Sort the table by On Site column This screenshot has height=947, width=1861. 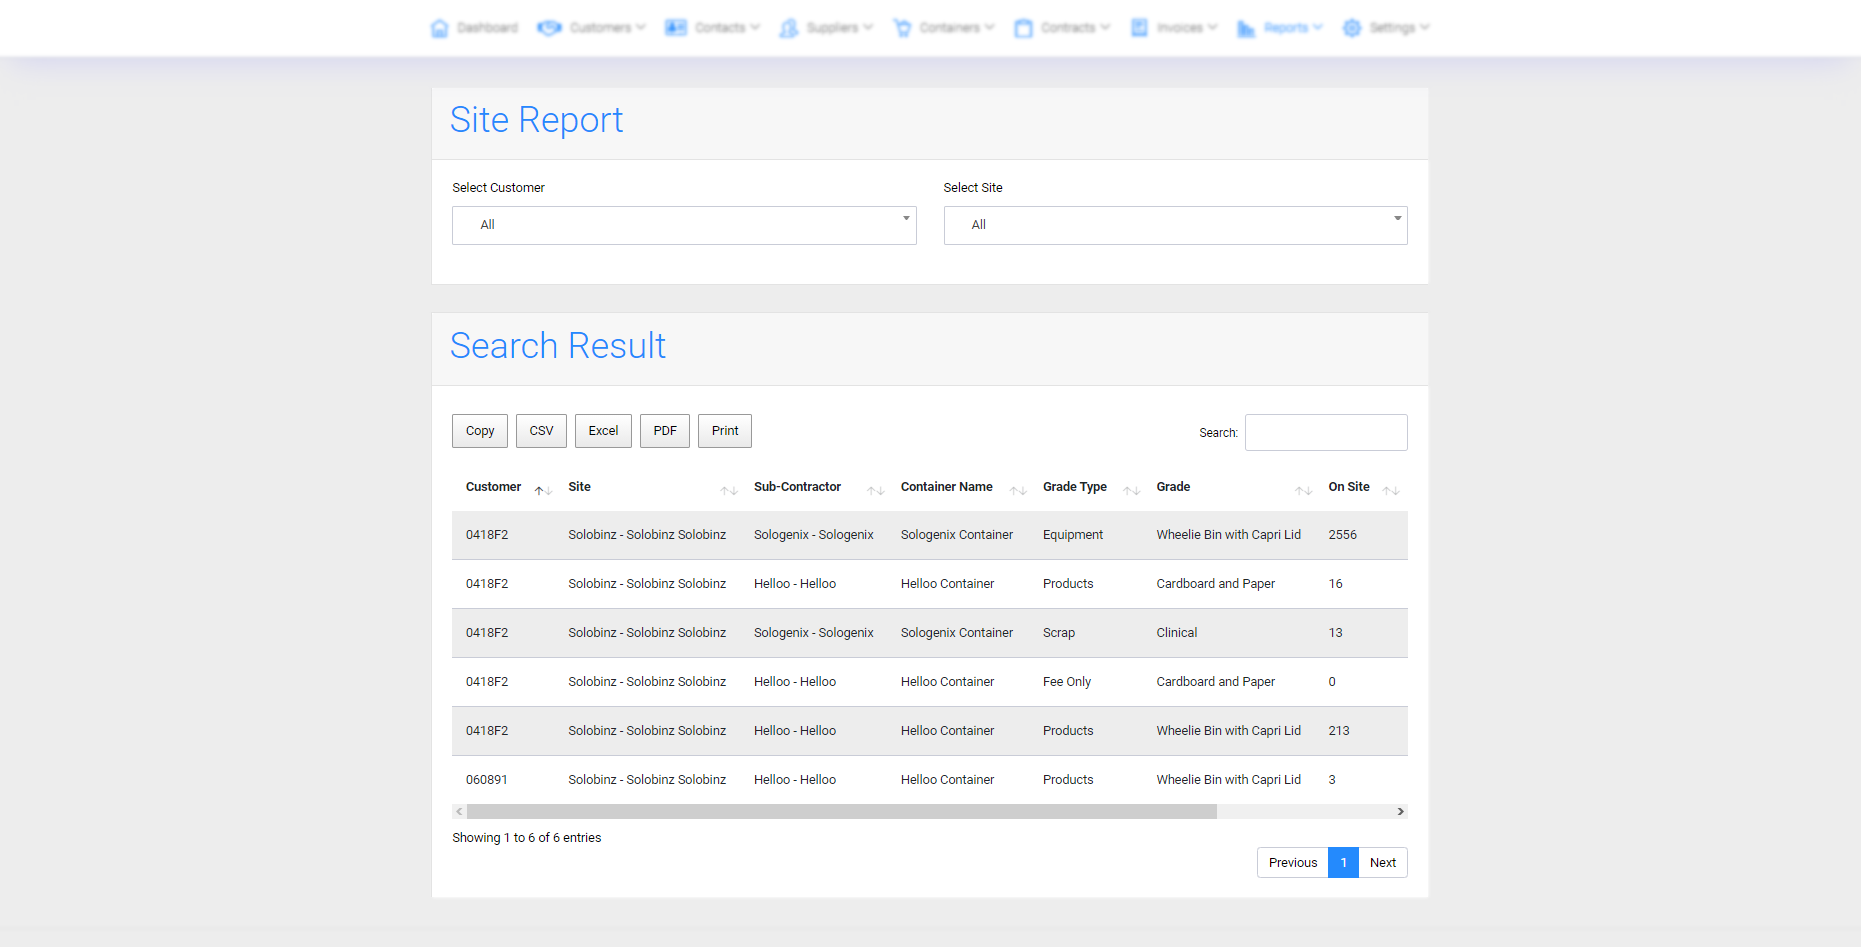1349,487
